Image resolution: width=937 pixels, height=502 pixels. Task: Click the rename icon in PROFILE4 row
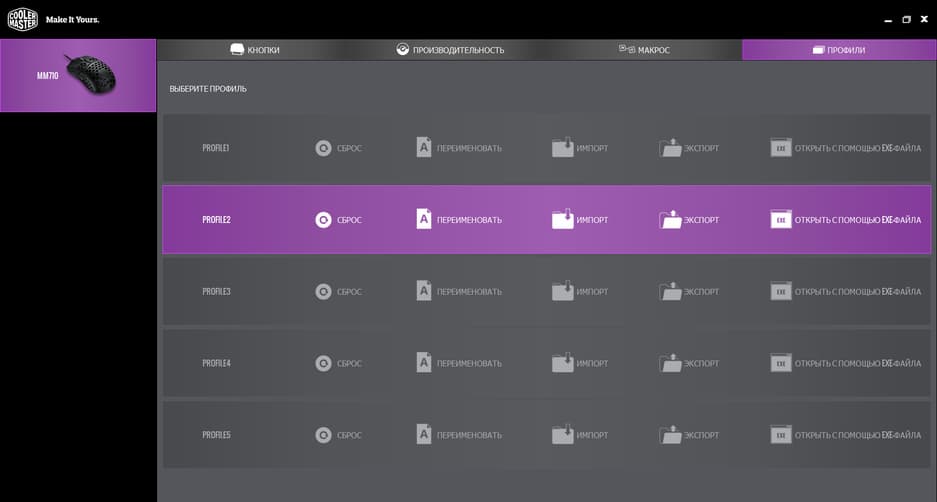[x=424, y=362]
